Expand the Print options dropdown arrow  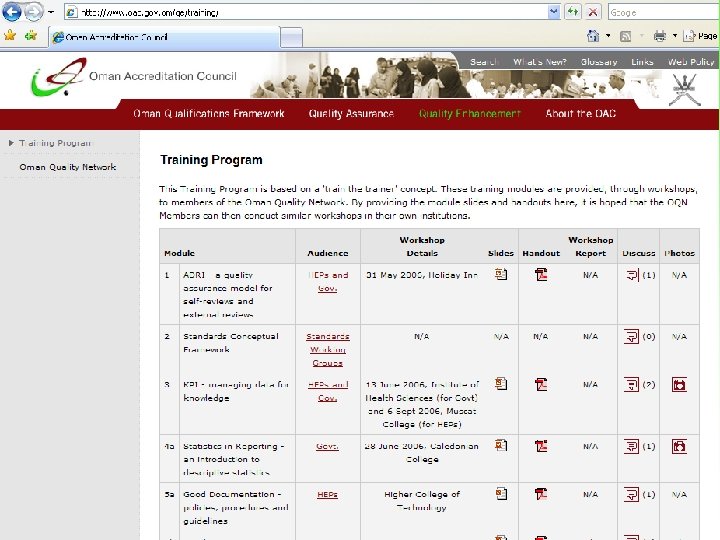675,36
